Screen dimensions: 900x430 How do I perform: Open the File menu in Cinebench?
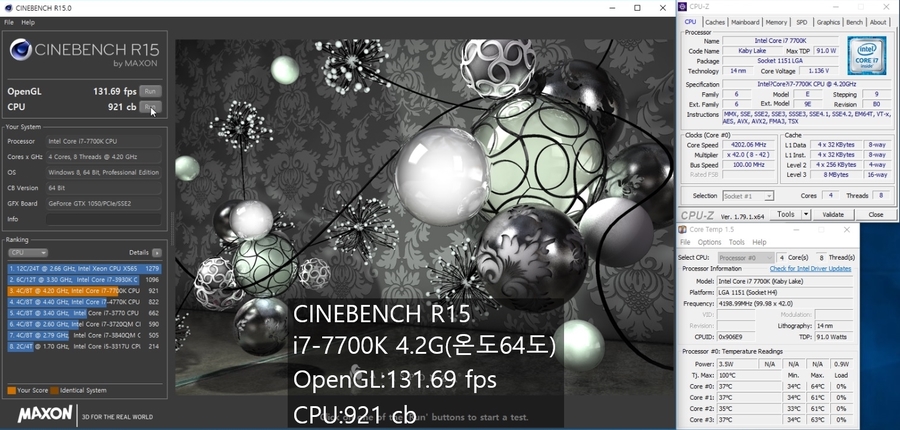pos(9,22)
